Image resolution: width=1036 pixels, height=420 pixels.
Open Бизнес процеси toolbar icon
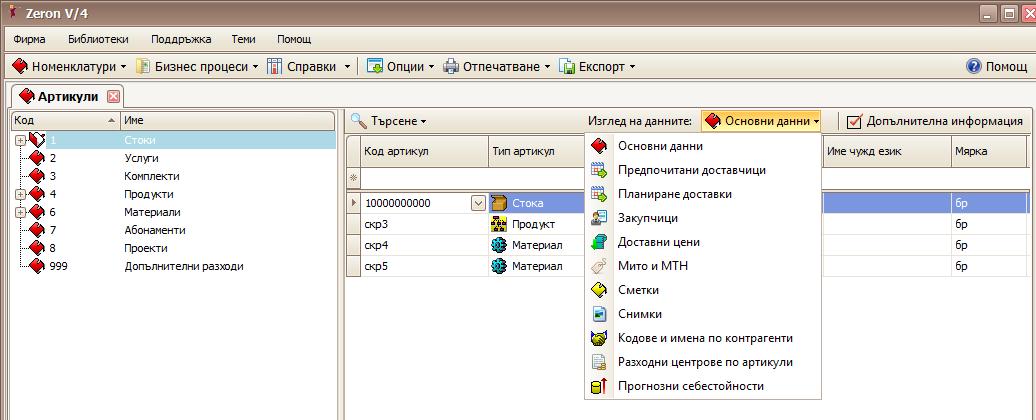click(143, 67)
